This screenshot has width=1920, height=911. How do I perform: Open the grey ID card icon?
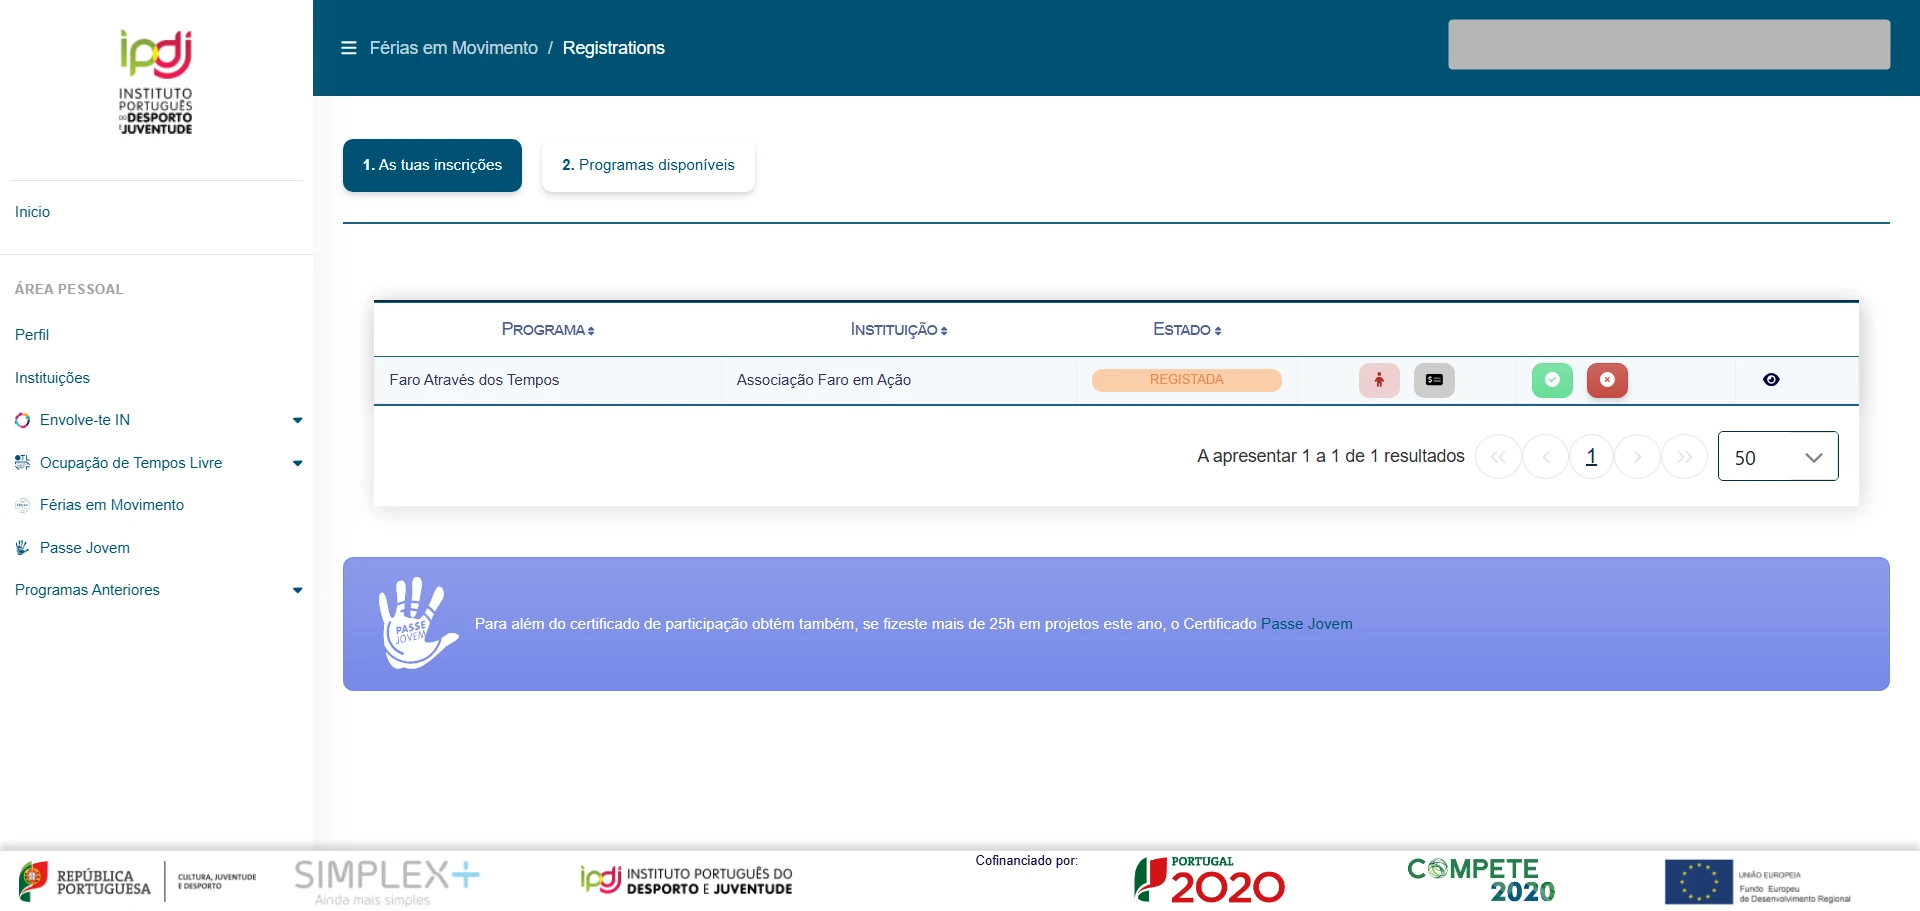pyautogui.click(x=1434, y=380)
